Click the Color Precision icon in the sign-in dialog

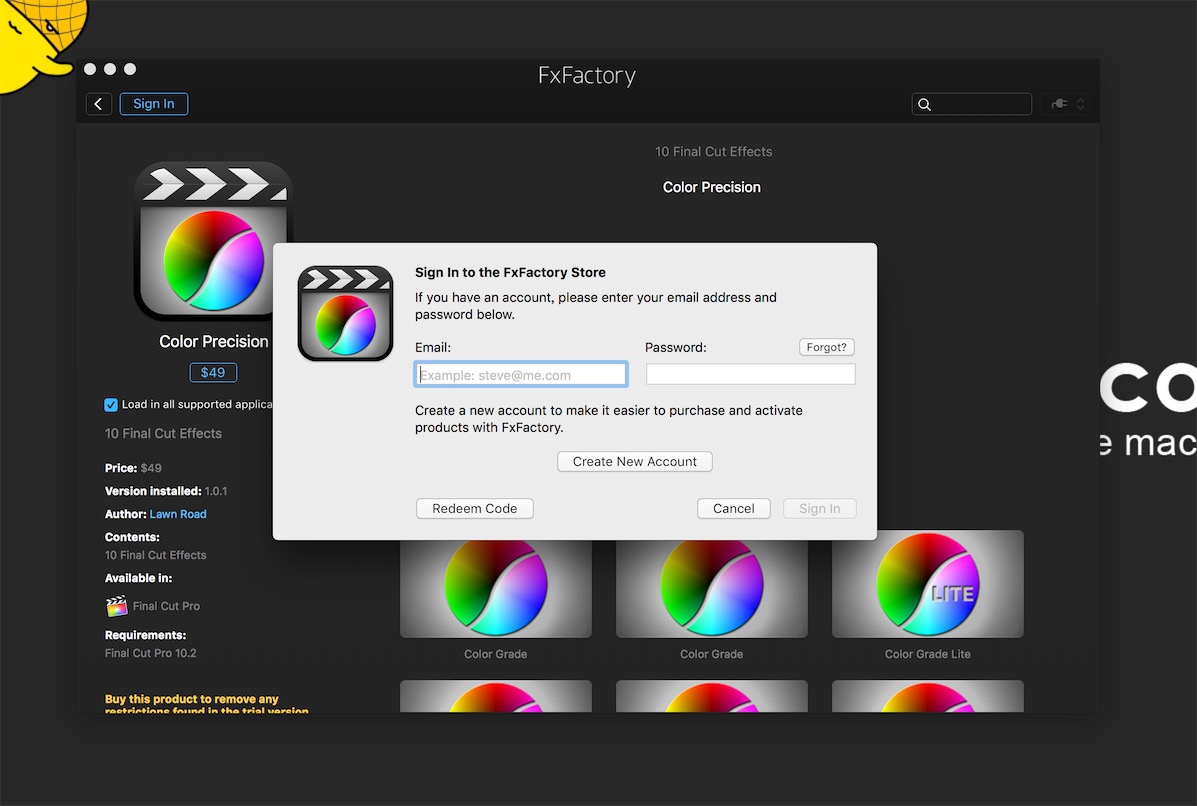[345, 313]
